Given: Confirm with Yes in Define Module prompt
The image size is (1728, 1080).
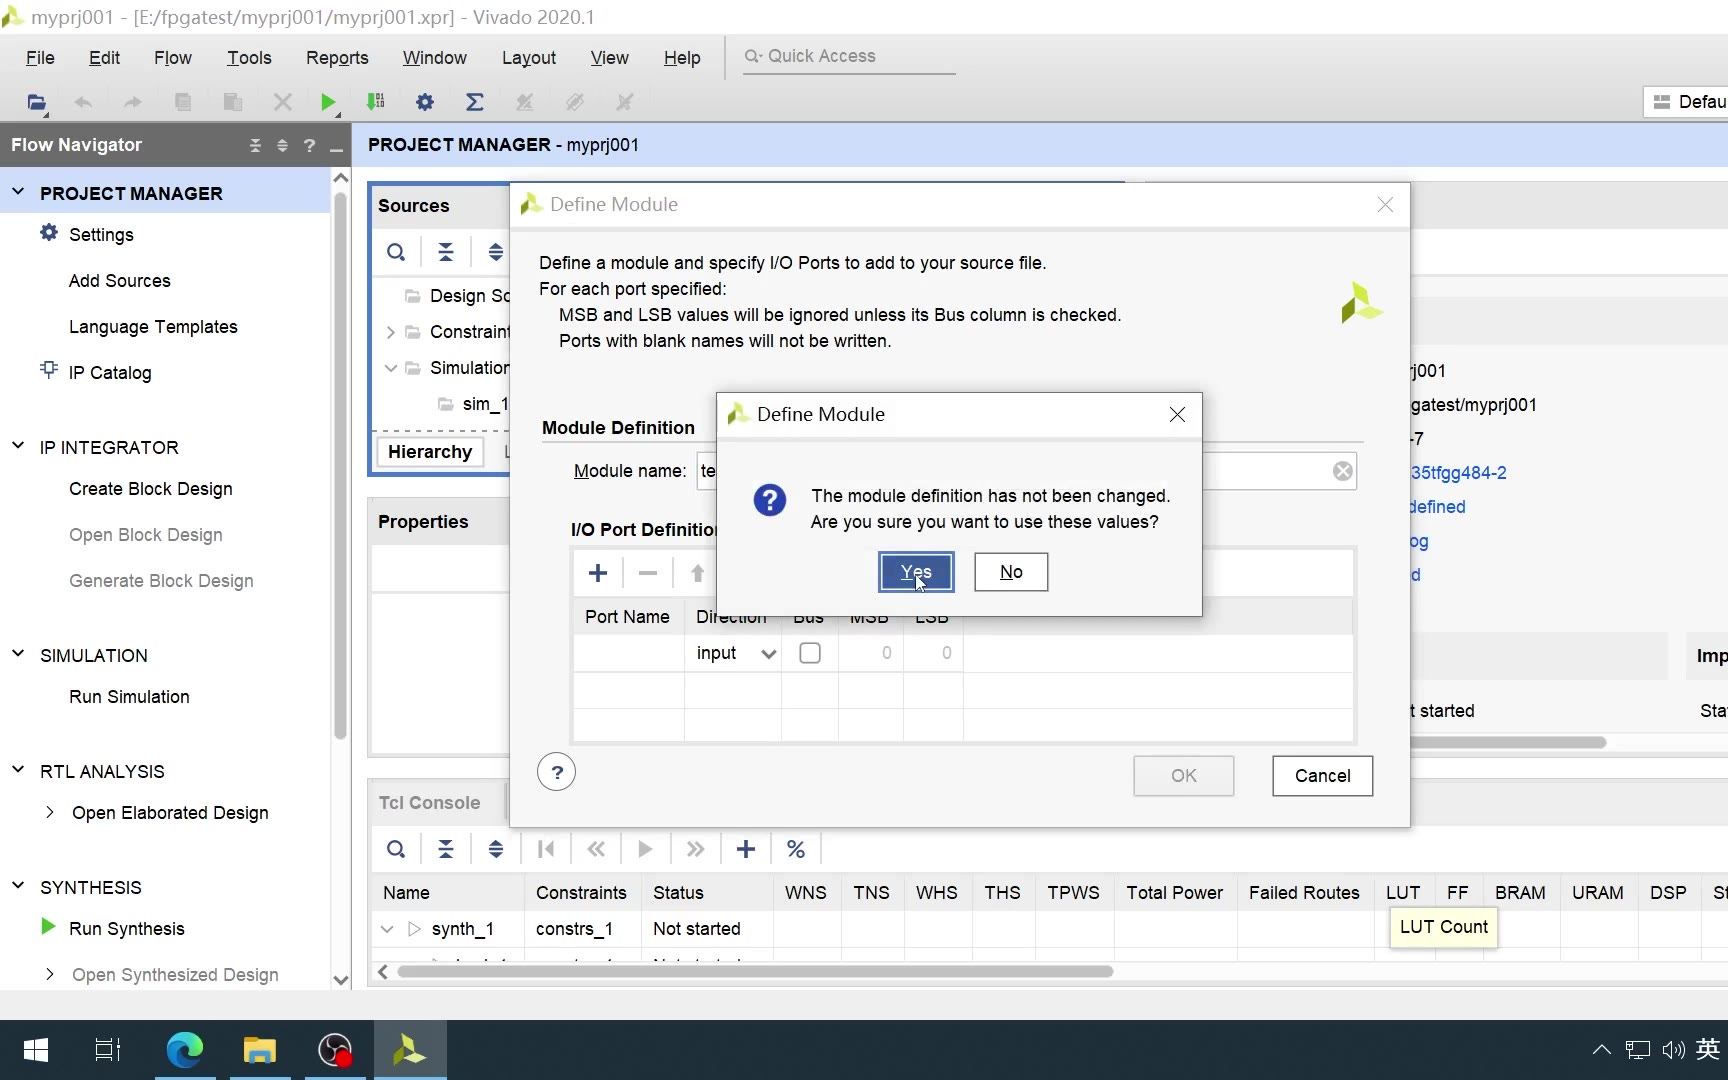Looking at the screenshot, I should (916, 572).
